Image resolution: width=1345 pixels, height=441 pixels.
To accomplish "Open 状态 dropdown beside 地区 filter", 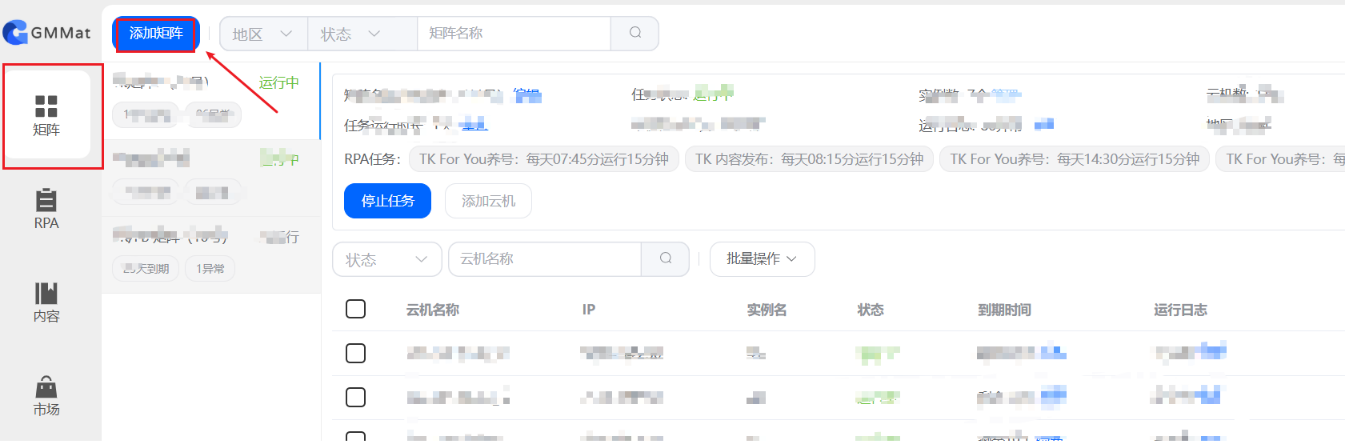I will [363, 33].
